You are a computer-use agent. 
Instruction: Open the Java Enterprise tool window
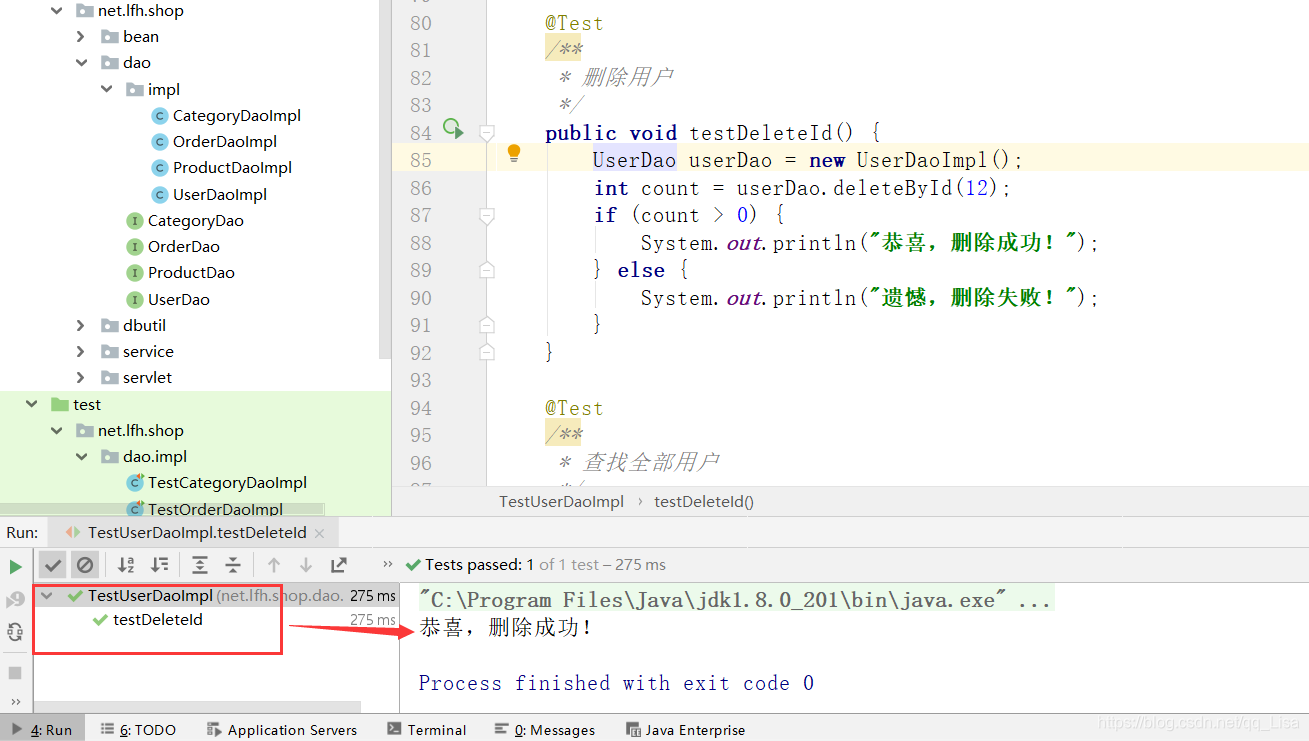tap(686, 730)
